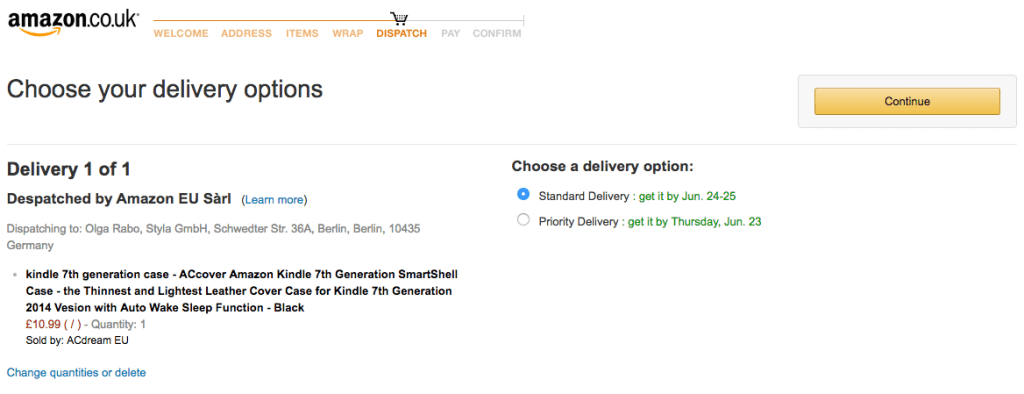The image size is (1024, 394).
Task: Click the amazon.co.uk logo
Action: pos(73,23)
